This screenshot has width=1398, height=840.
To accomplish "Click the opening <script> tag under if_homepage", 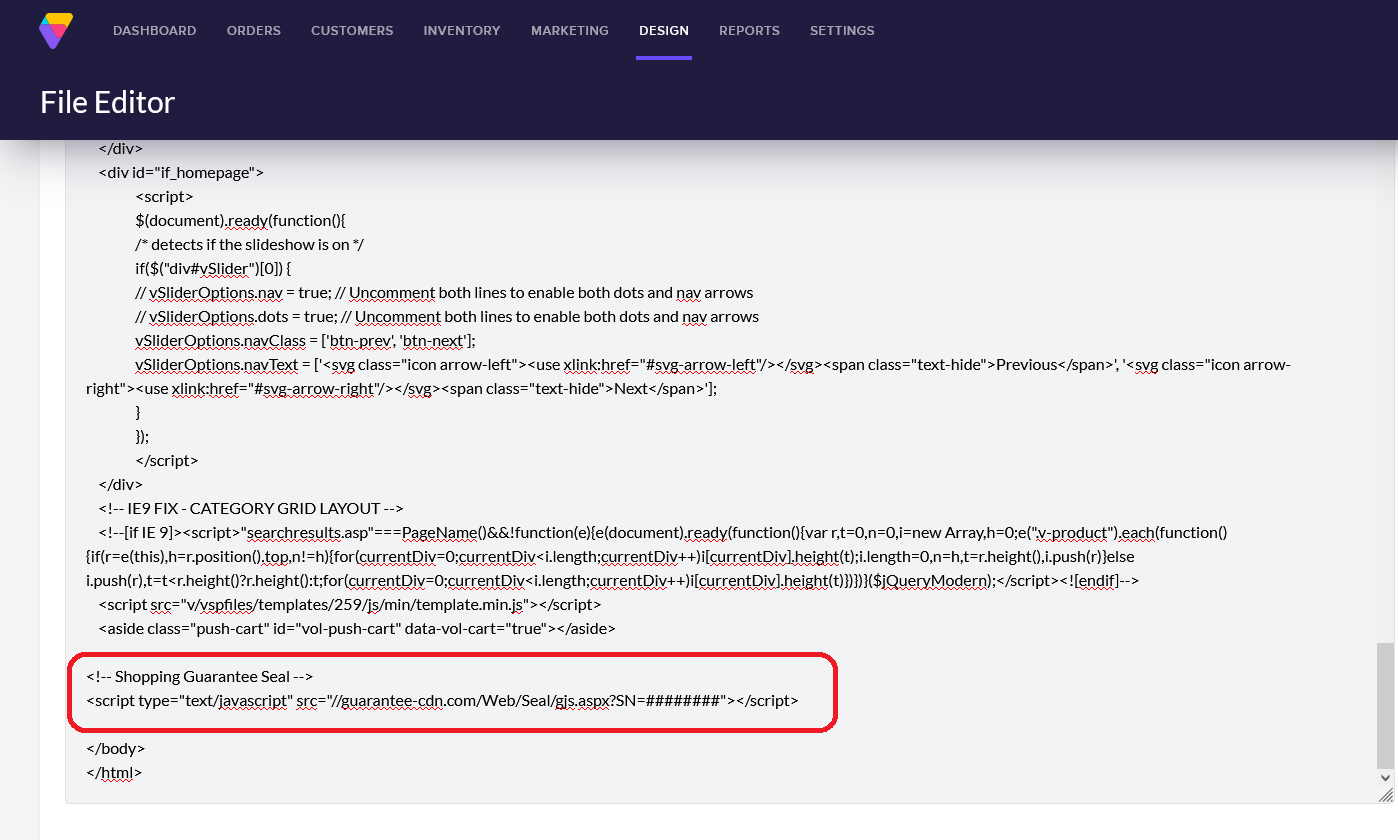I will 164,197.
